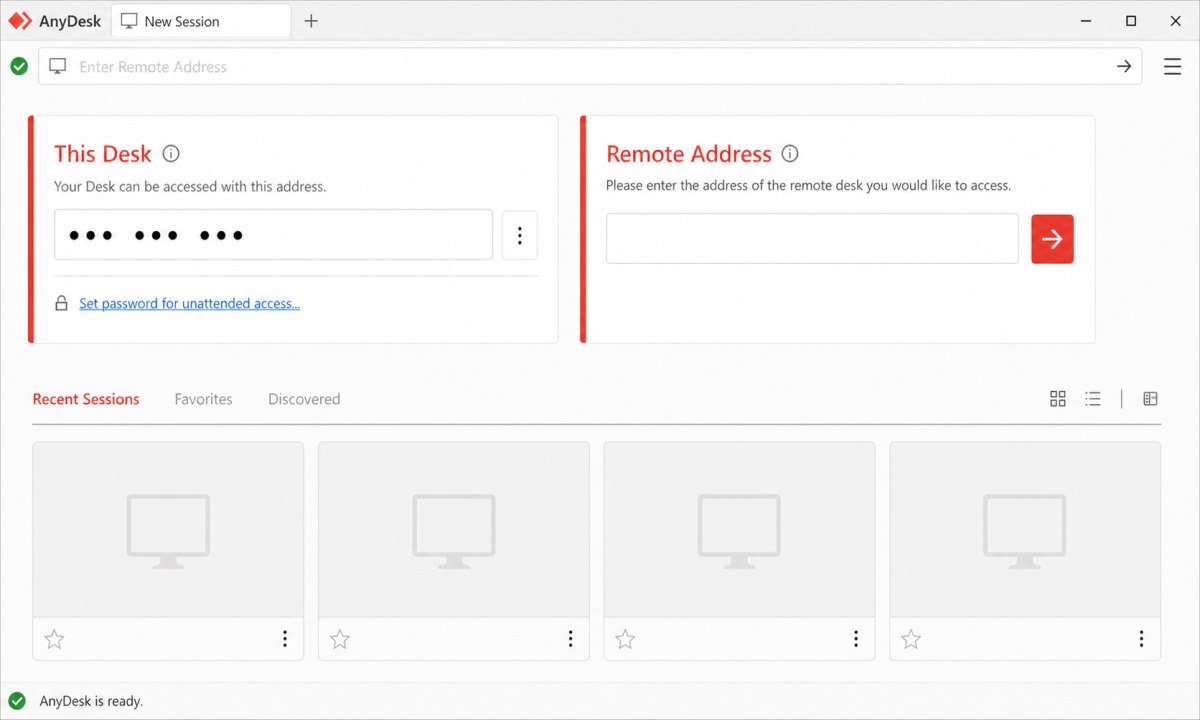Click the info icon beside This Desk
The width and height of the screenshot is (1200, 720).
[x=171, y=154]
